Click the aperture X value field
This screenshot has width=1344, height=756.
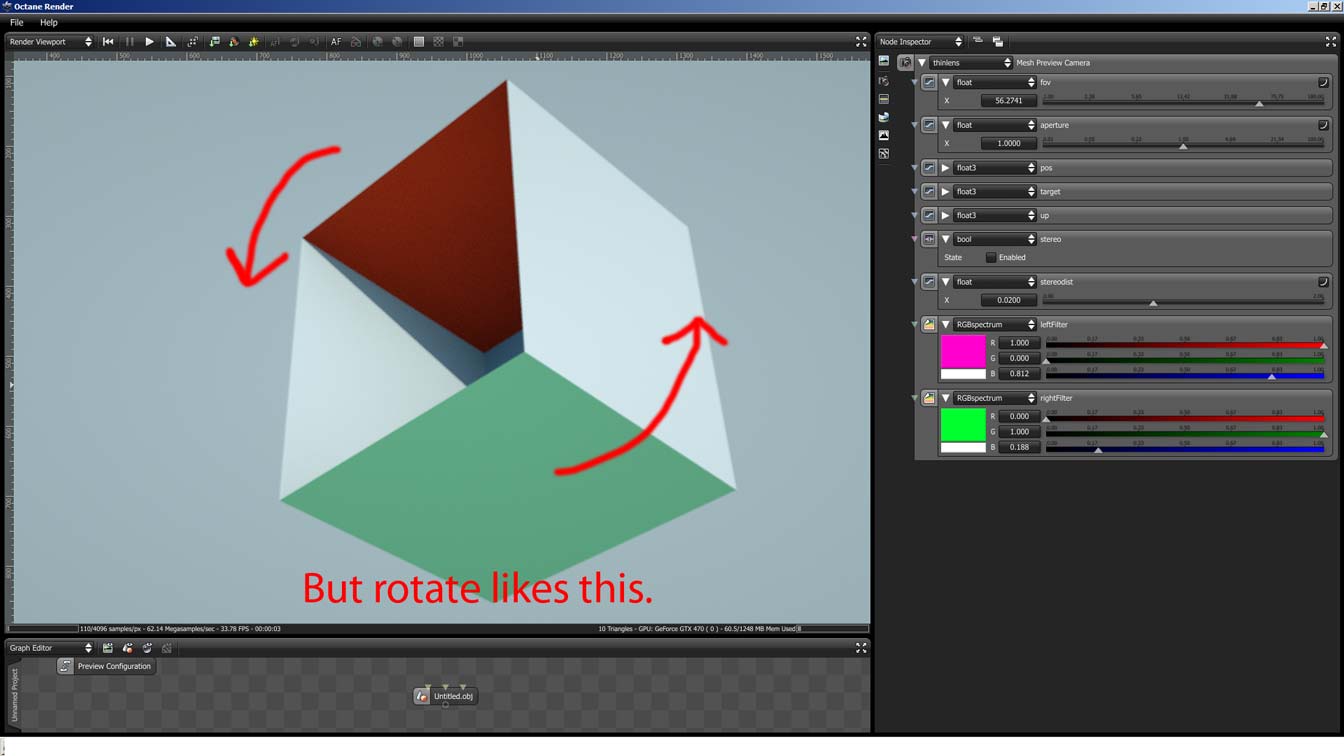click(1008, 143)
